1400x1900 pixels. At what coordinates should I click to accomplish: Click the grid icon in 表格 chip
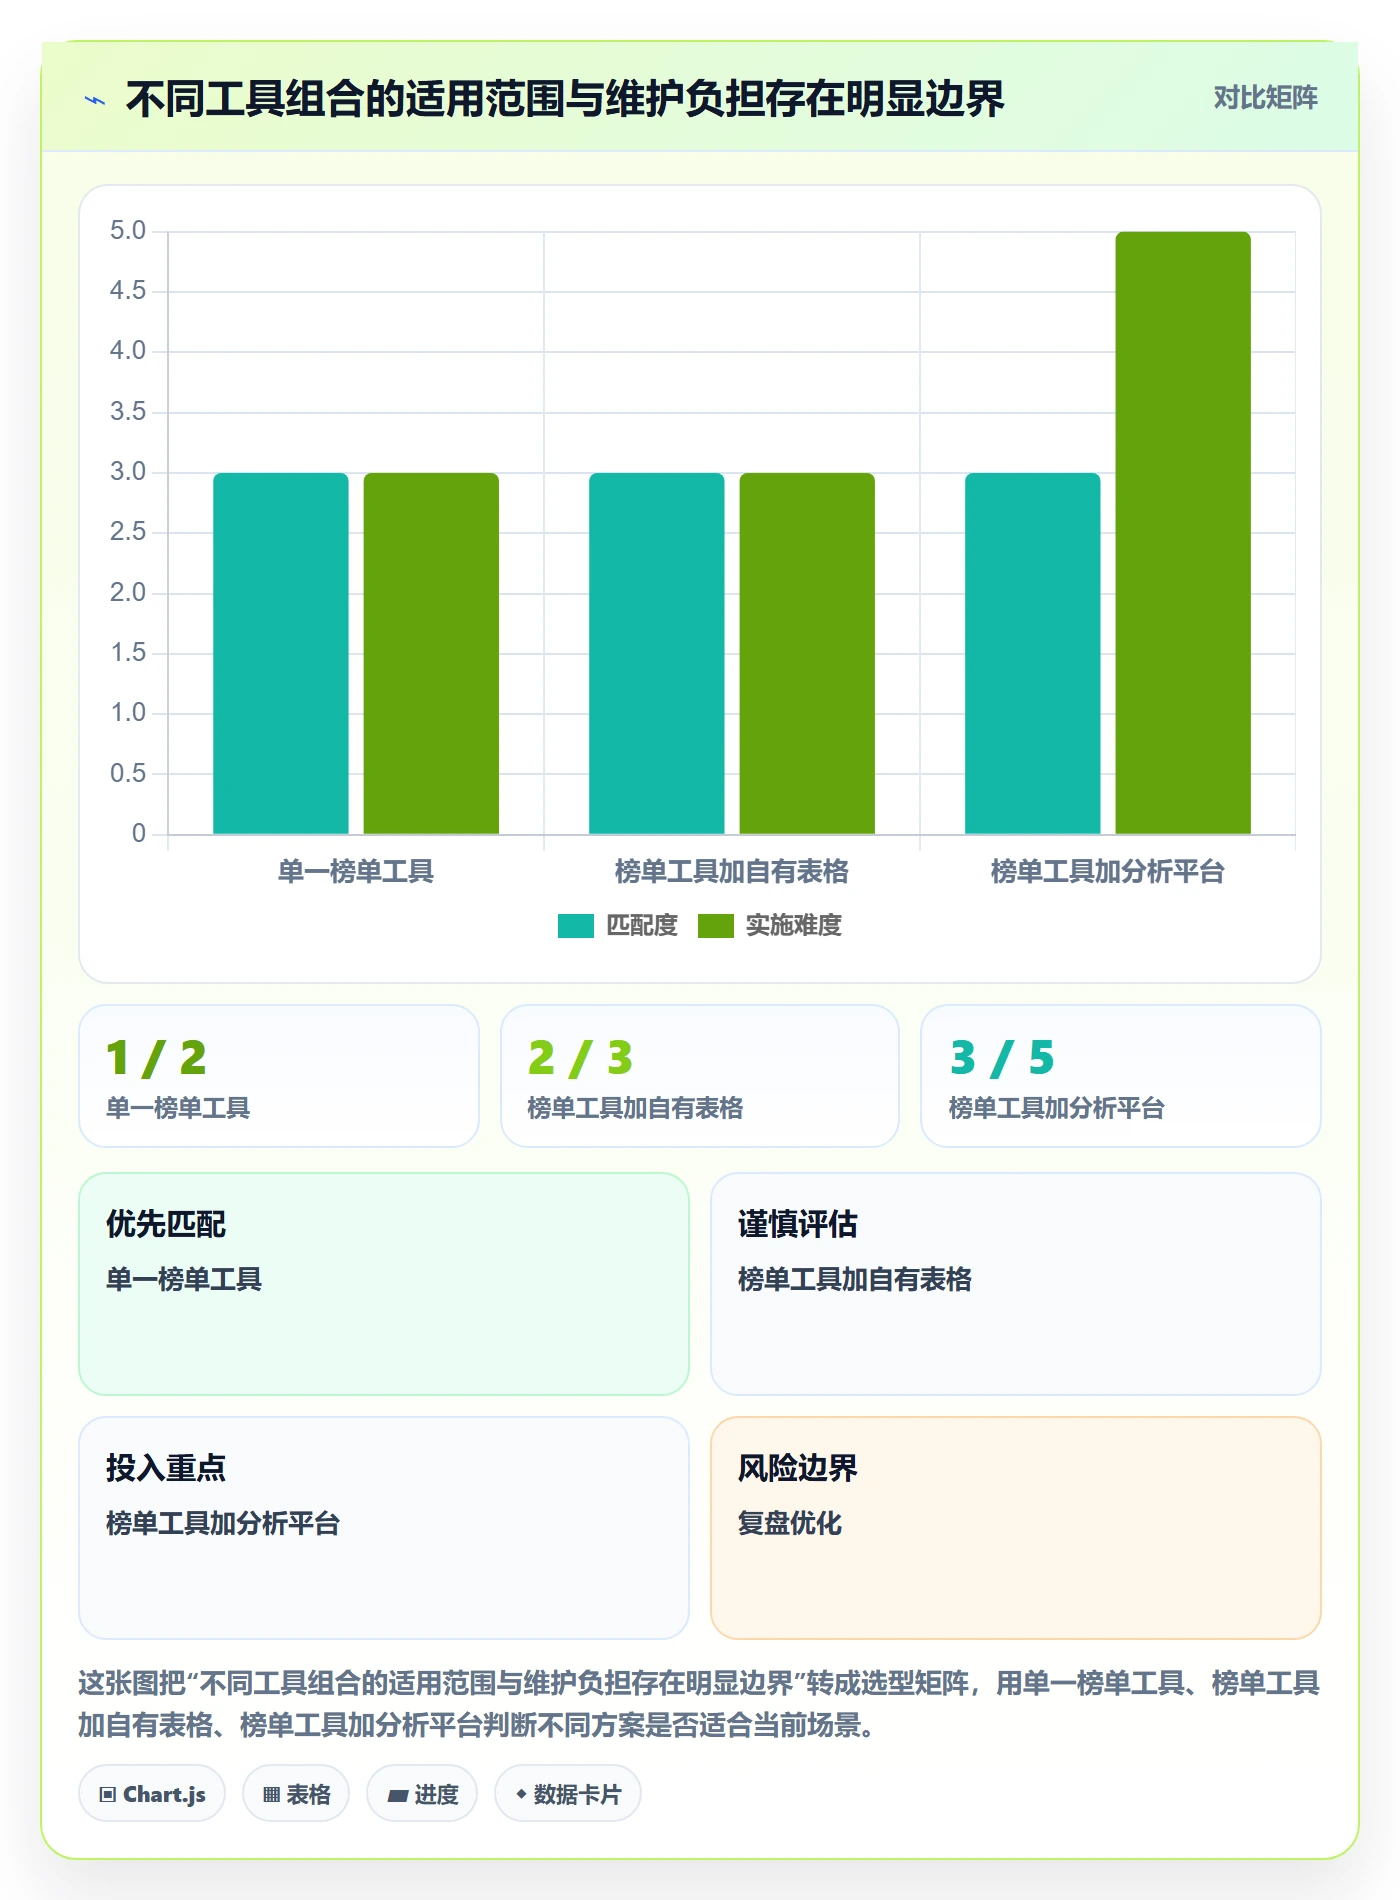[x=272, y=1795]
